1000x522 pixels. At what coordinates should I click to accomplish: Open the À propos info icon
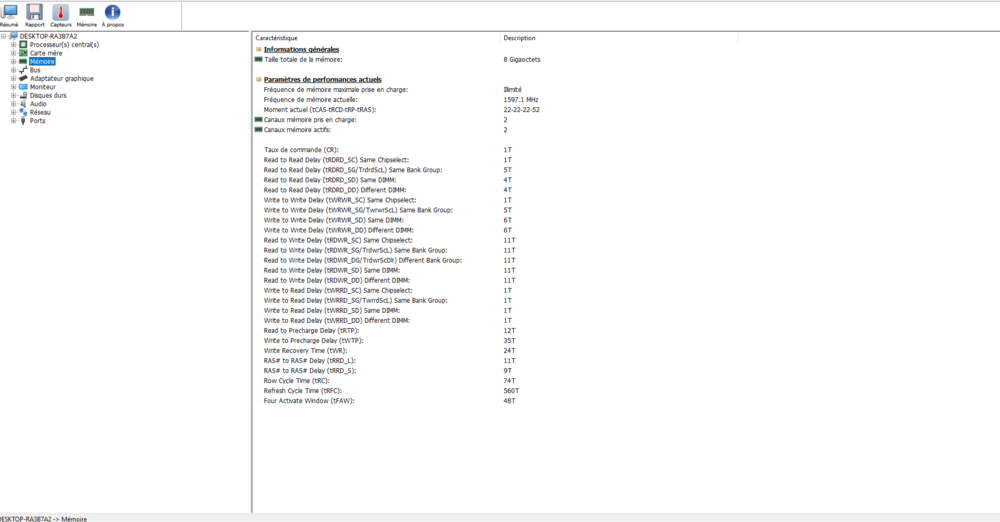click(x=113, y=13)
